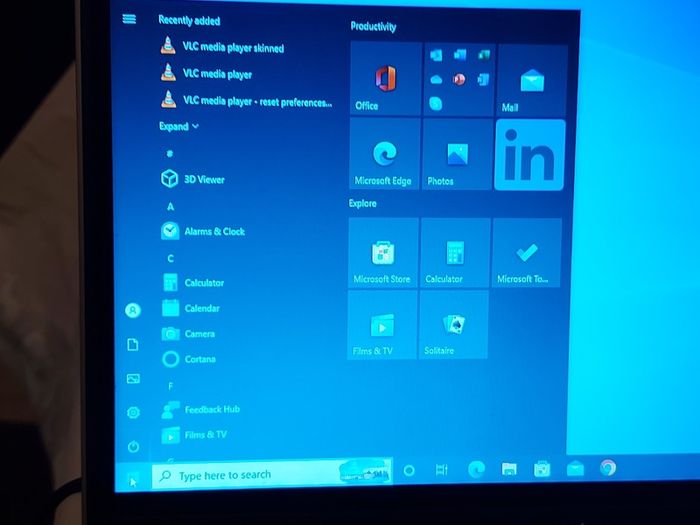
Task: Open Alarms & Clock app
Action: [203, 231]
